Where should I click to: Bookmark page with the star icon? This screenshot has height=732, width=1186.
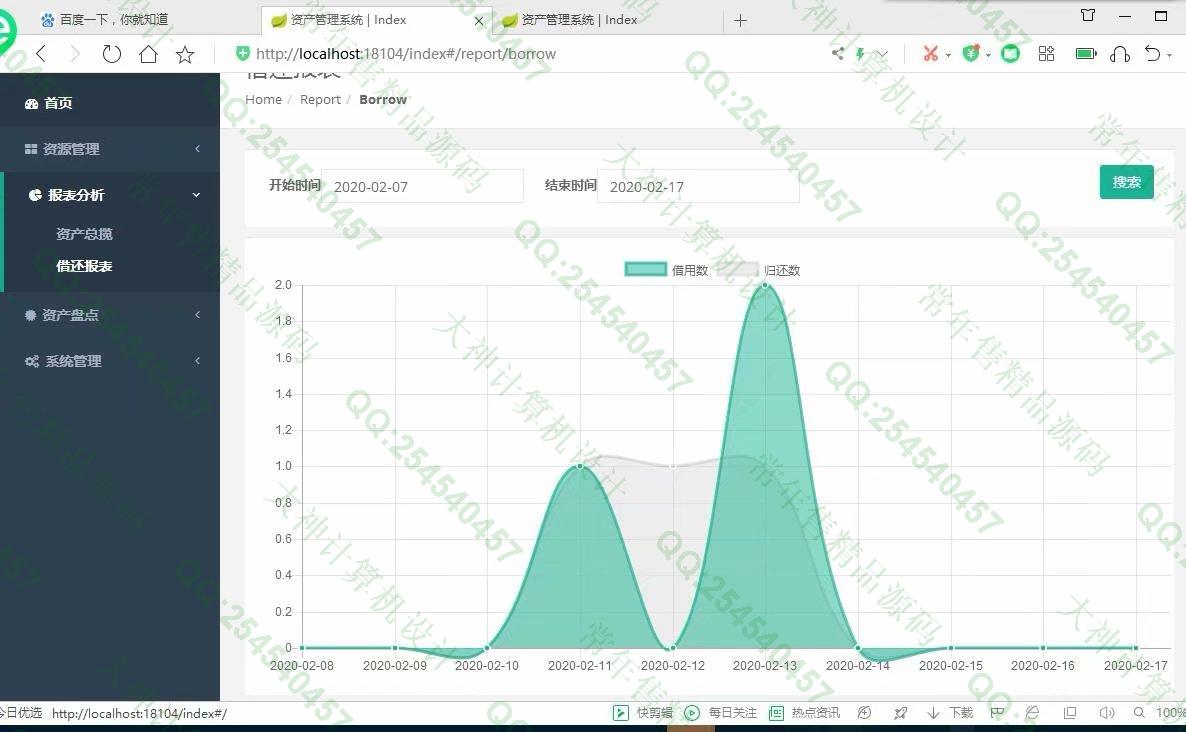tap(185, 54)
